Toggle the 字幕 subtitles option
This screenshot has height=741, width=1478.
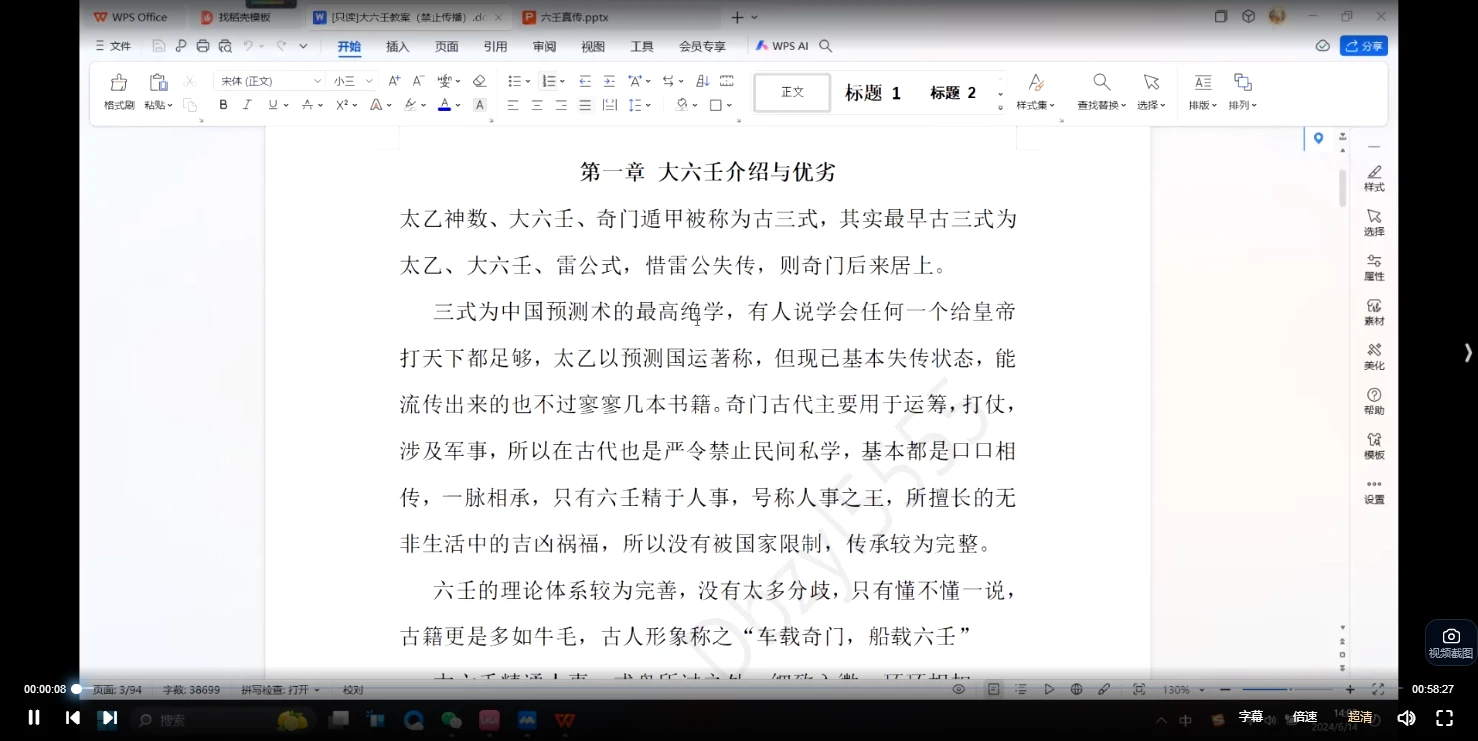[x=1251, y=717]
